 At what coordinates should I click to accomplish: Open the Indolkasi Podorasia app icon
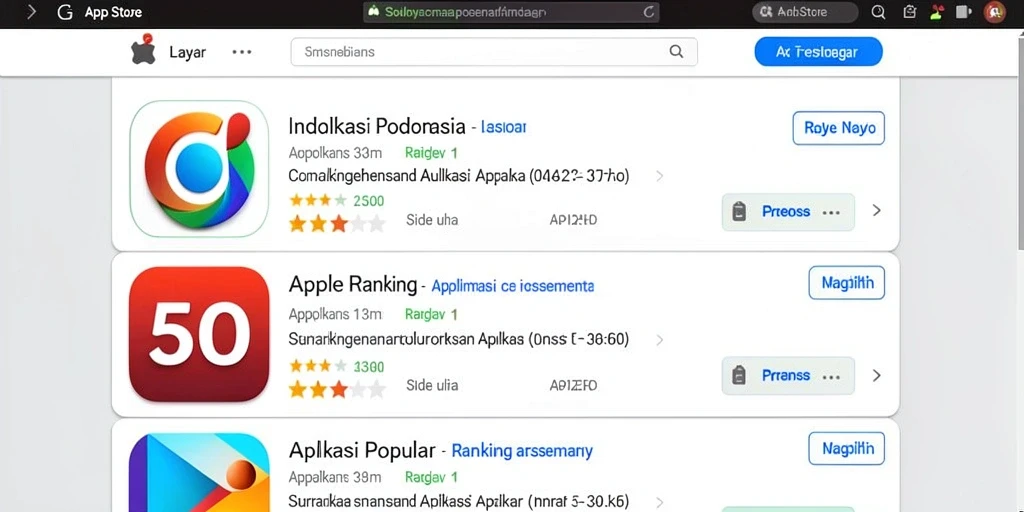[199, 168]
